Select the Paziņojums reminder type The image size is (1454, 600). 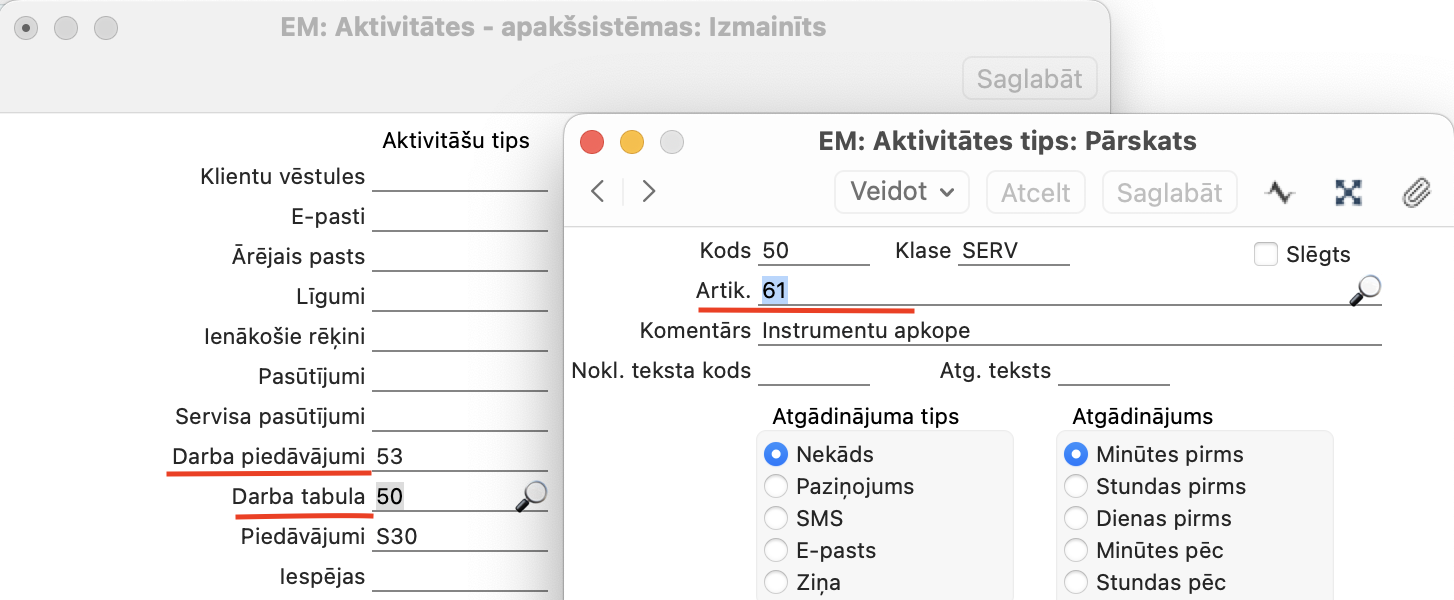pyautogui.click(x=775, y=487)
